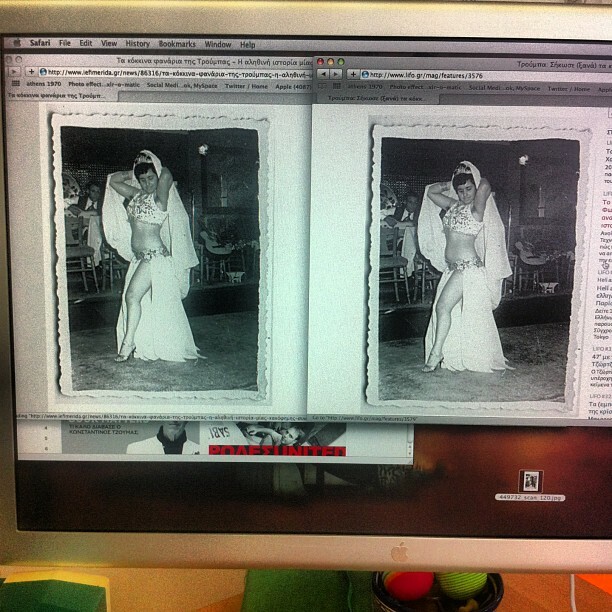This screenshot has height=612, width=612.
Task: Click dancer photo on iefimerida page
Action: click(x=161, y=259)
